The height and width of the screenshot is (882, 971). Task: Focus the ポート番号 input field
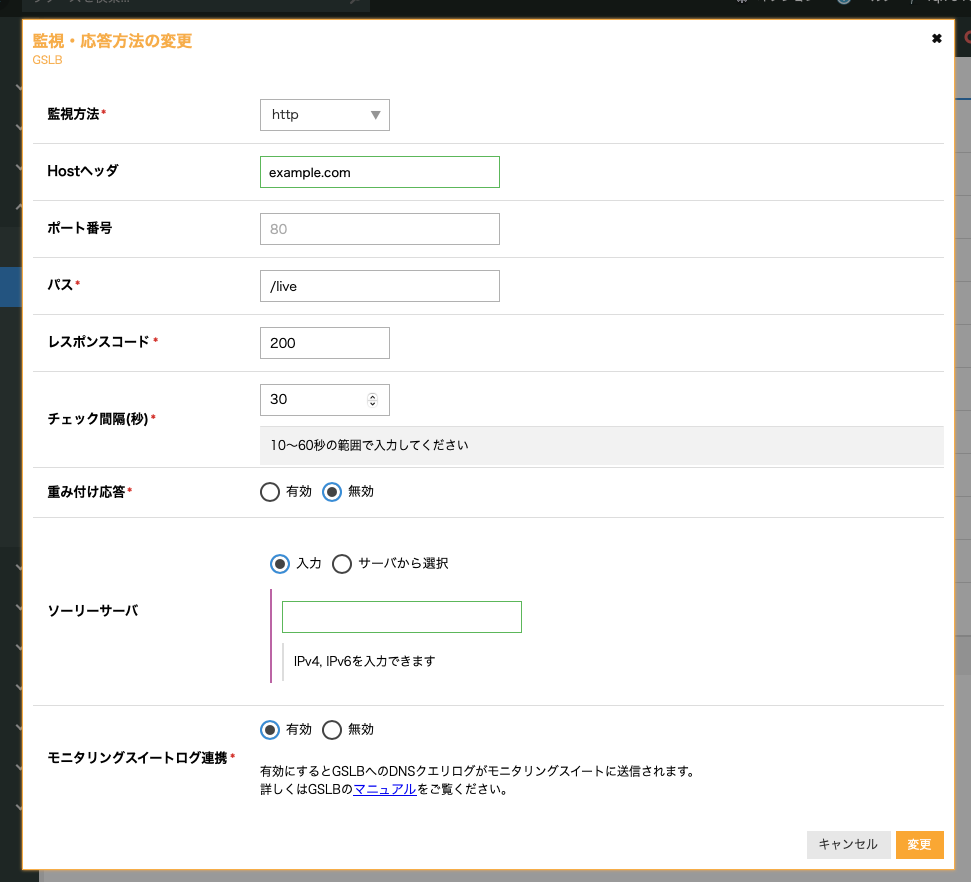[379, 229]
